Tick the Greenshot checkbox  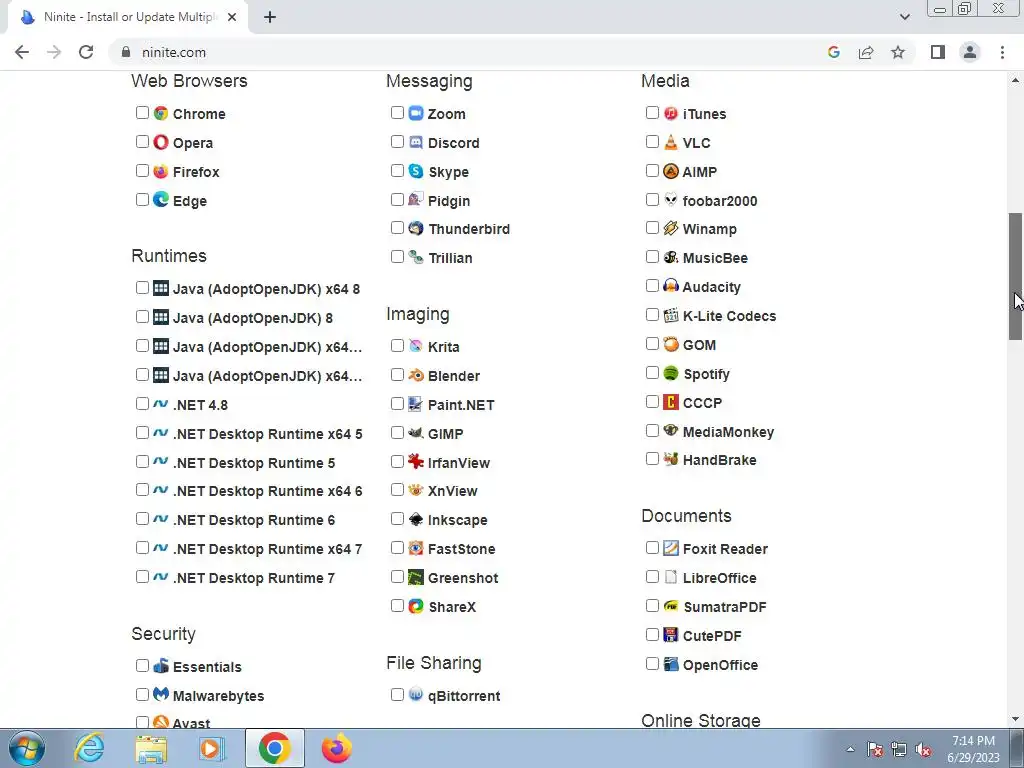[397, 577]
